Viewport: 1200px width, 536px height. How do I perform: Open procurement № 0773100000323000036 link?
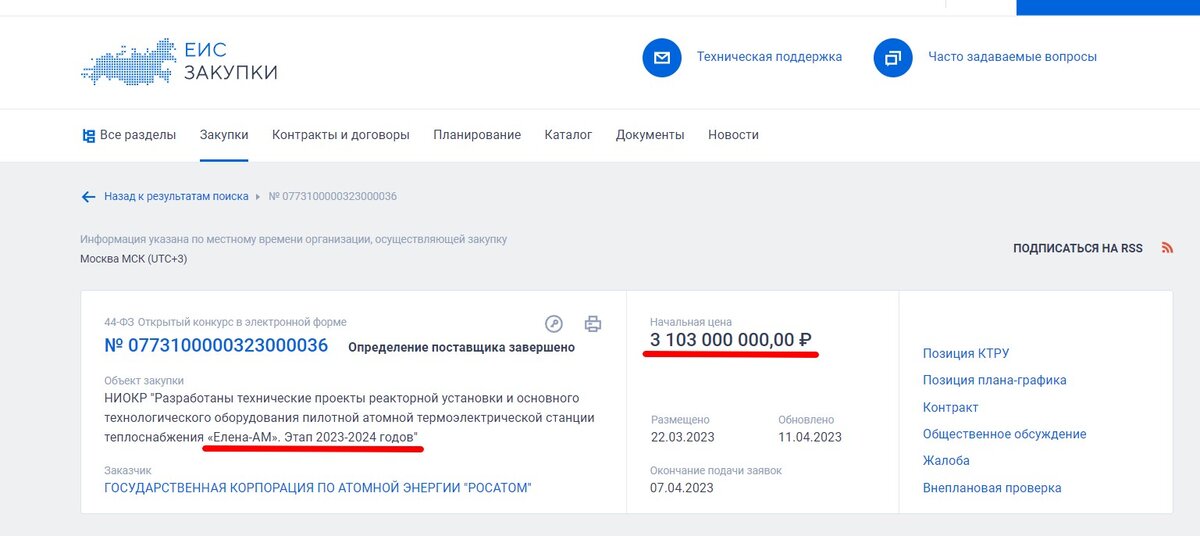coord(216,346)
